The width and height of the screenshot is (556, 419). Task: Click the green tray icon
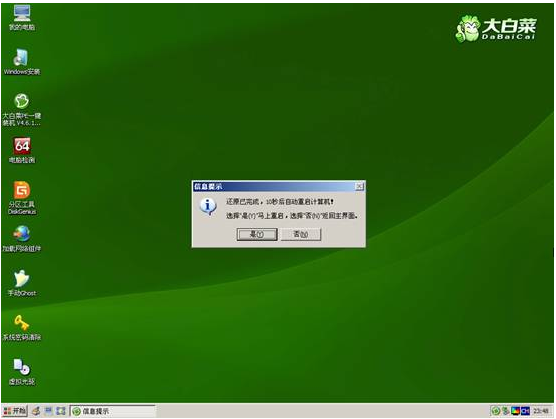pos(495,411)
